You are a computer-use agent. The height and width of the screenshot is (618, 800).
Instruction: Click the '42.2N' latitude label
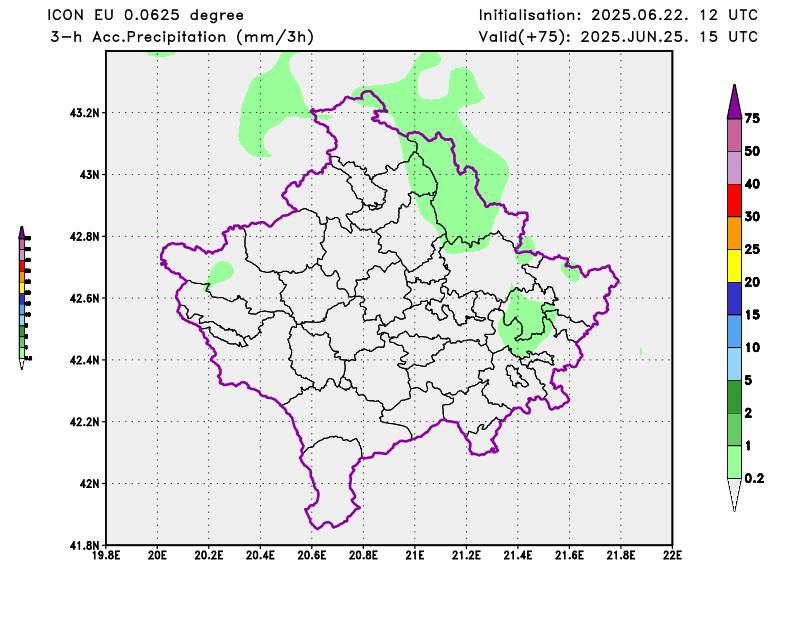[85, 422]
